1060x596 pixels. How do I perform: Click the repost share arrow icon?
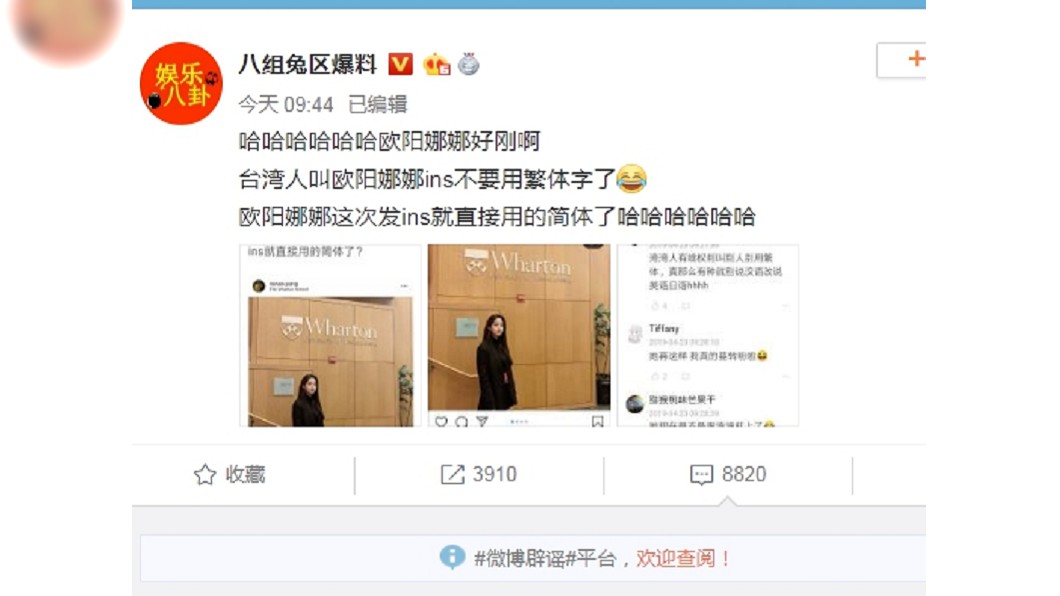452,474
